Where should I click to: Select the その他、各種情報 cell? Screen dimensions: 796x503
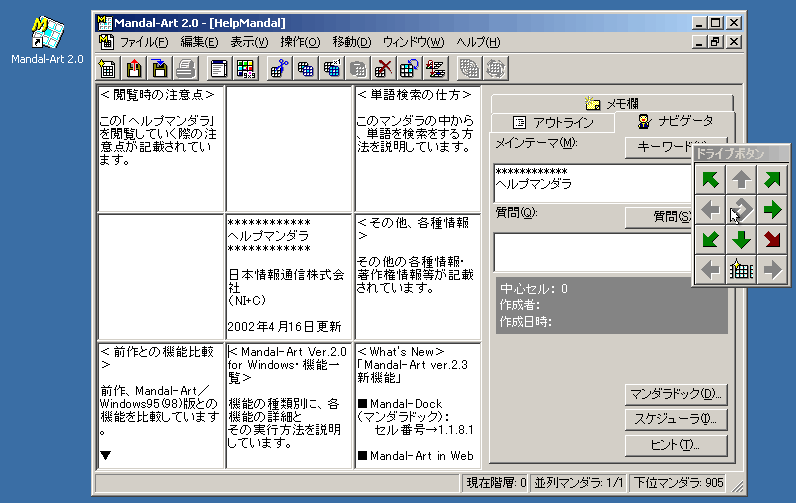click(417, 277)
